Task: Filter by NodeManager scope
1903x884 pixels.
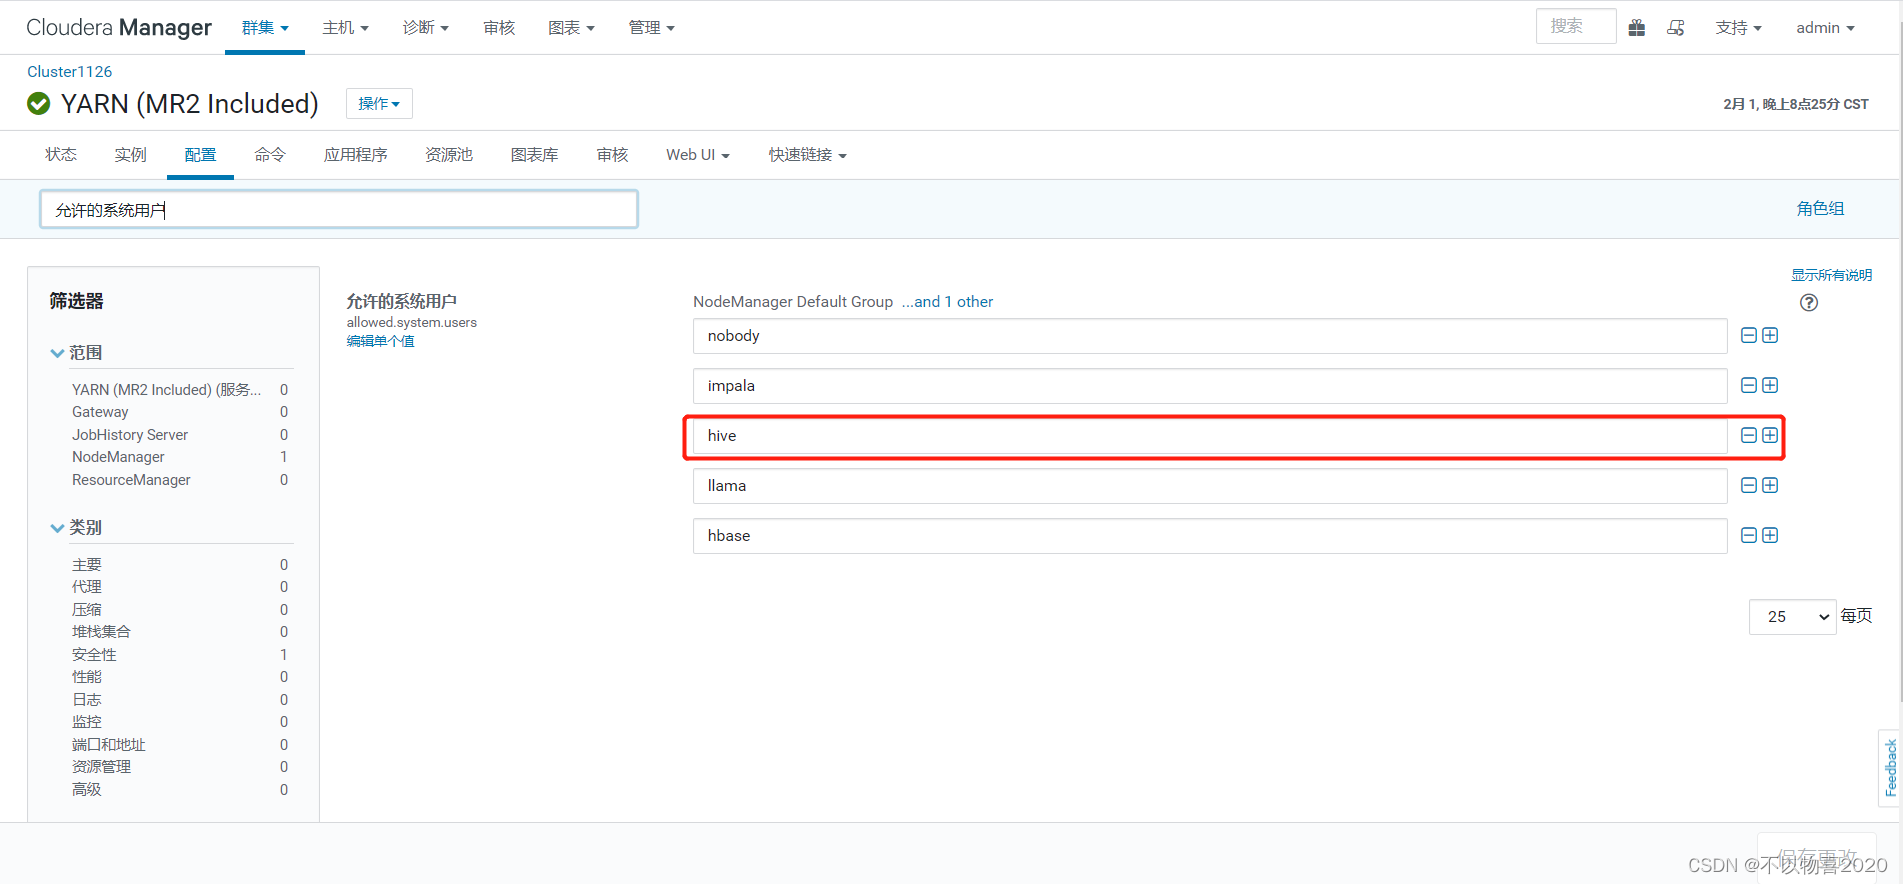Action: tap(118, 457)
